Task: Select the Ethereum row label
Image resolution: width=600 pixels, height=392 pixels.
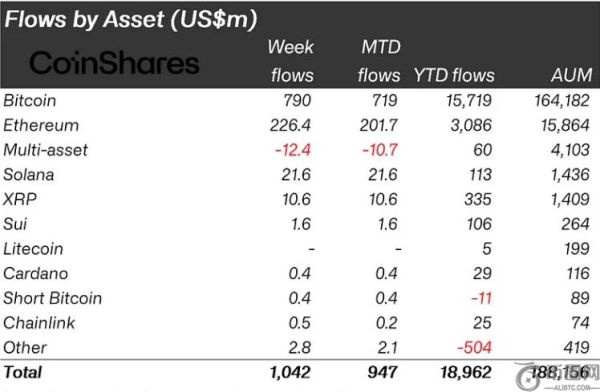Action: [x=41, y=126]
